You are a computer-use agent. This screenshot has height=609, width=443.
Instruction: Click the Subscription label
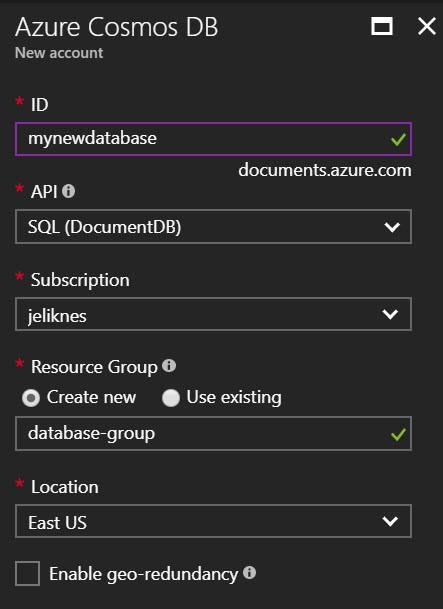(x=80, y=280)
